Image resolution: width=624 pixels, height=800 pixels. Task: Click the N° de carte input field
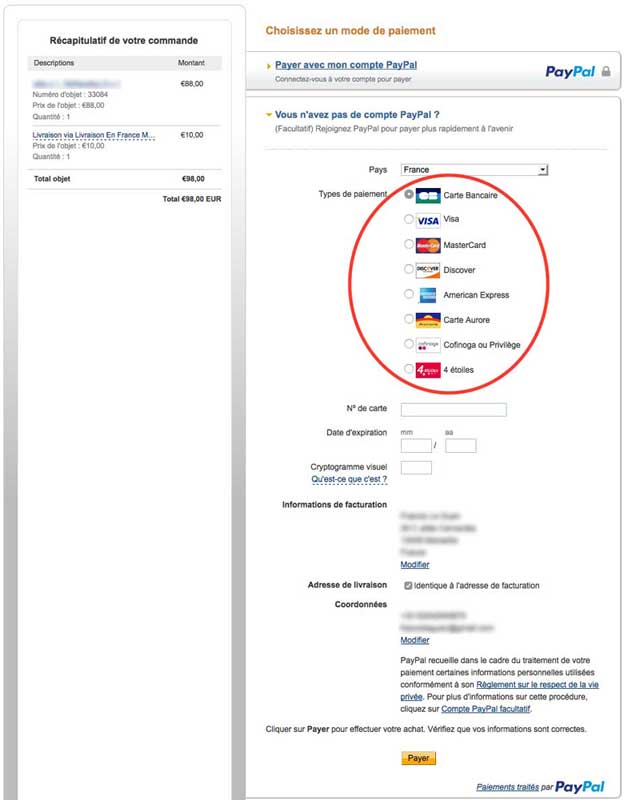(x=454, y=409)
